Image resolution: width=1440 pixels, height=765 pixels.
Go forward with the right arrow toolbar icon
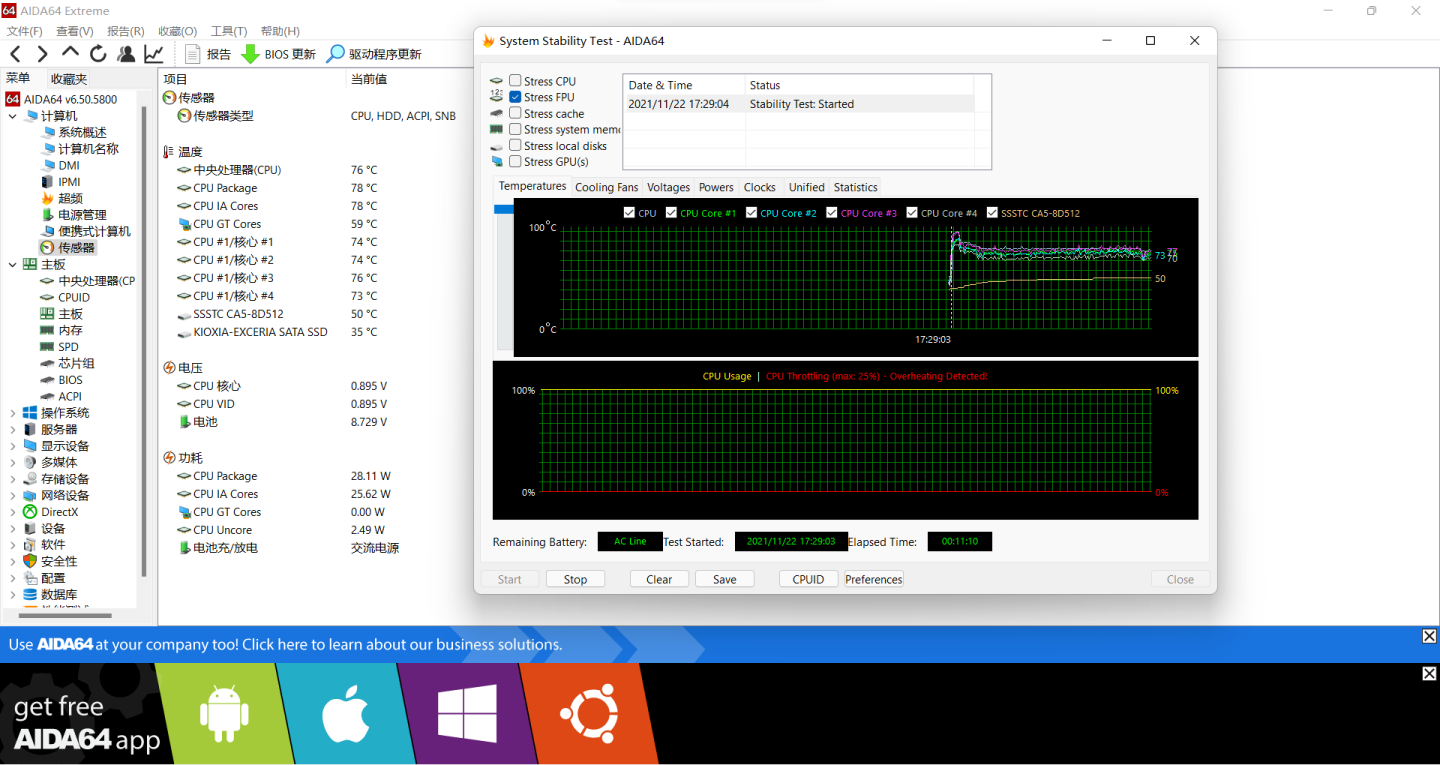tap(42, 54)
